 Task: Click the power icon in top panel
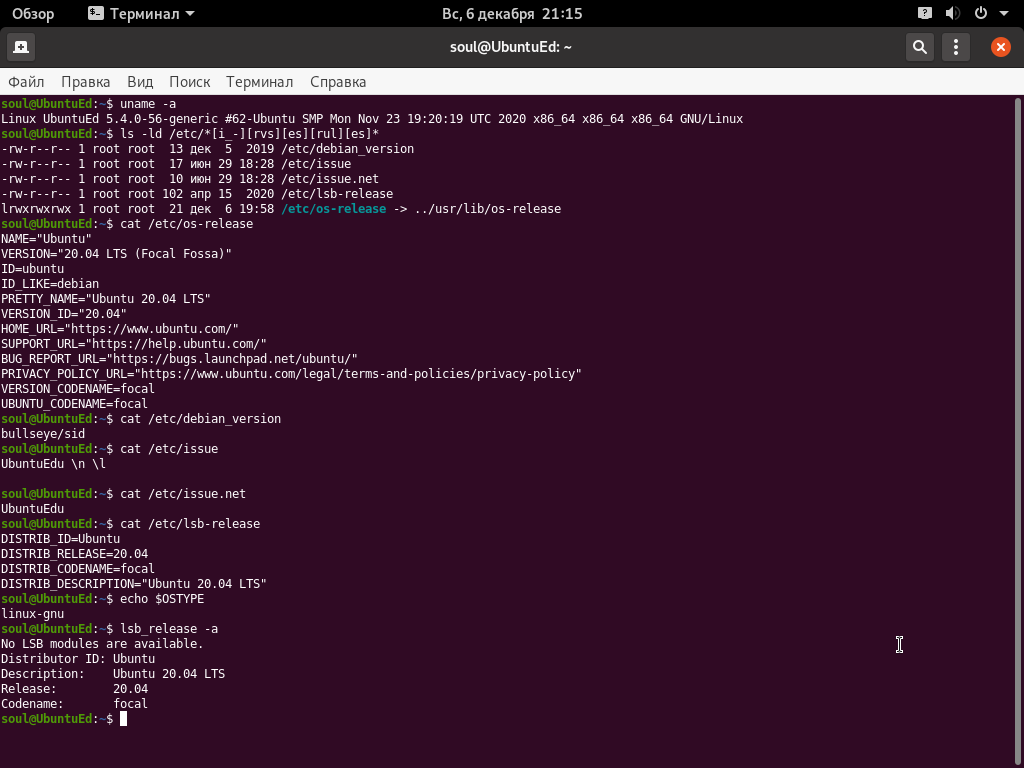coord(981,13)
